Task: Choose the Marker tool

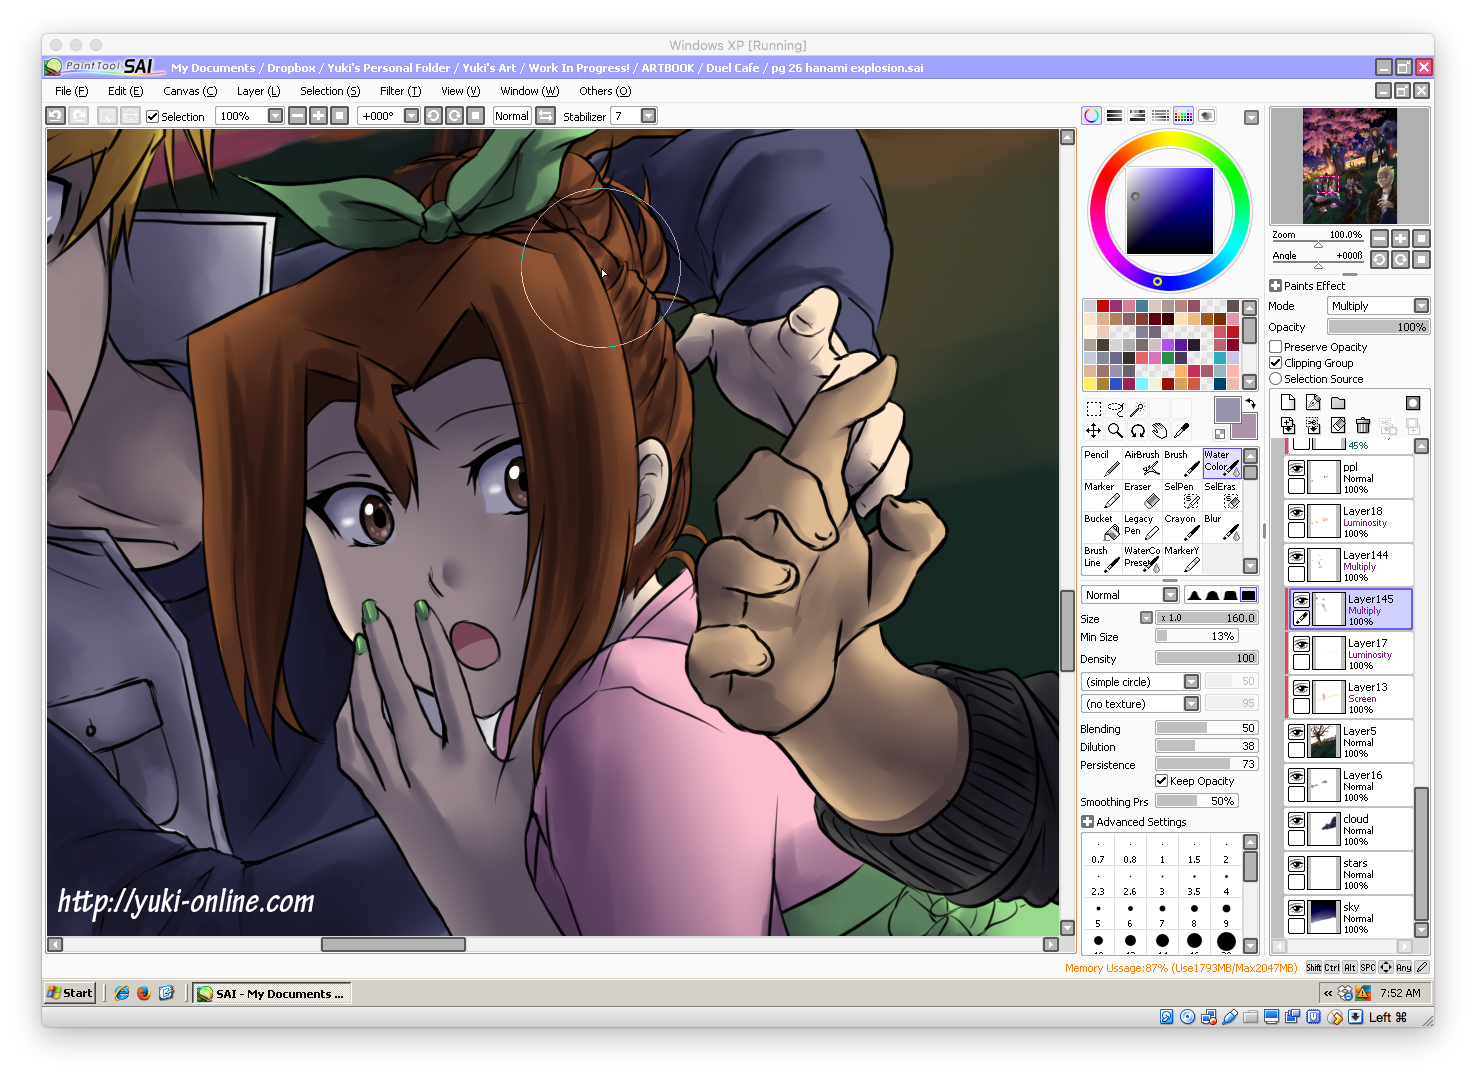Action: [x=1102, y=495]
